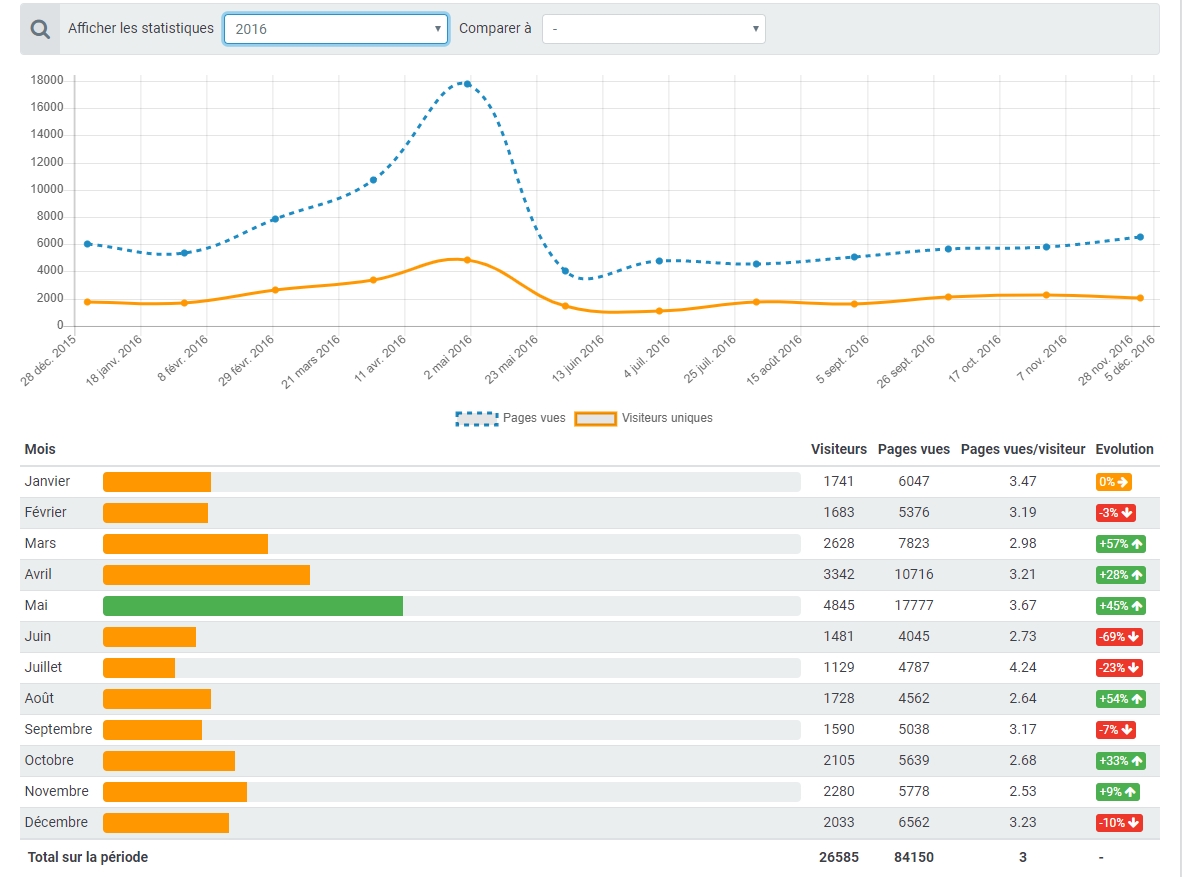Screen dimensions: 1182x877
Task: Click the +57% evolution badge for Mars
Action: pyautogui.click(x=1120, y=544)
